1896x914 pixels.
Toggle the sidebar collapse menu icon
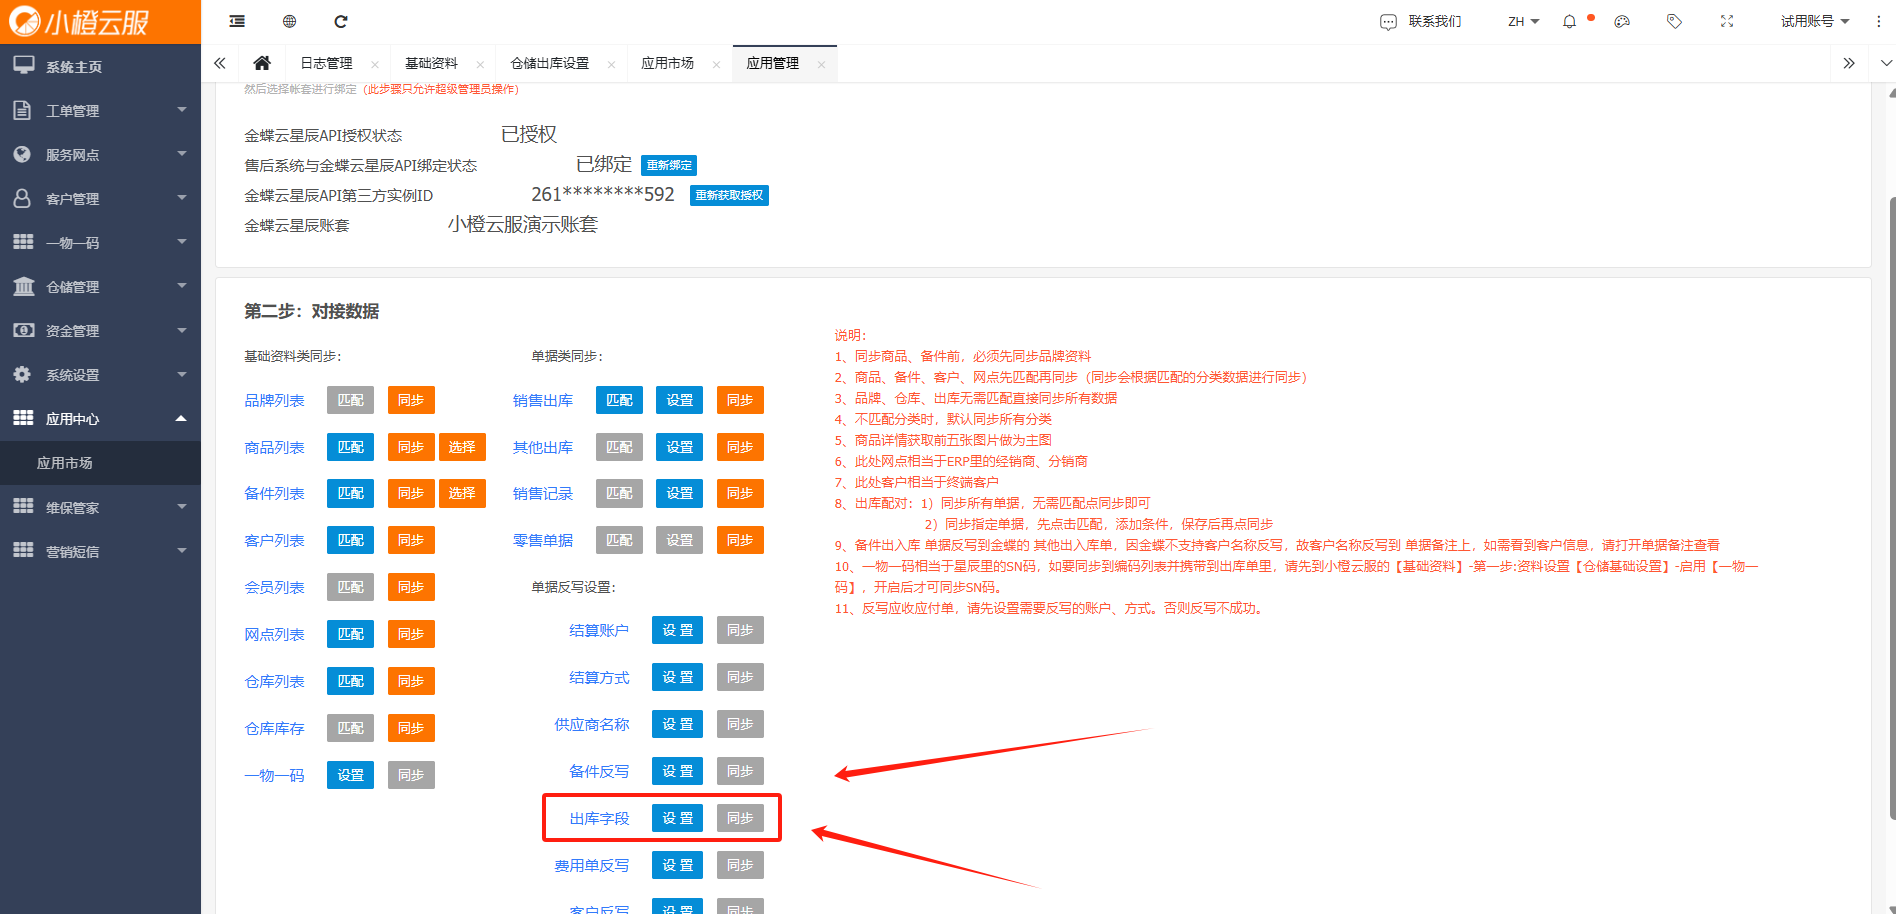tap(237, 21)
